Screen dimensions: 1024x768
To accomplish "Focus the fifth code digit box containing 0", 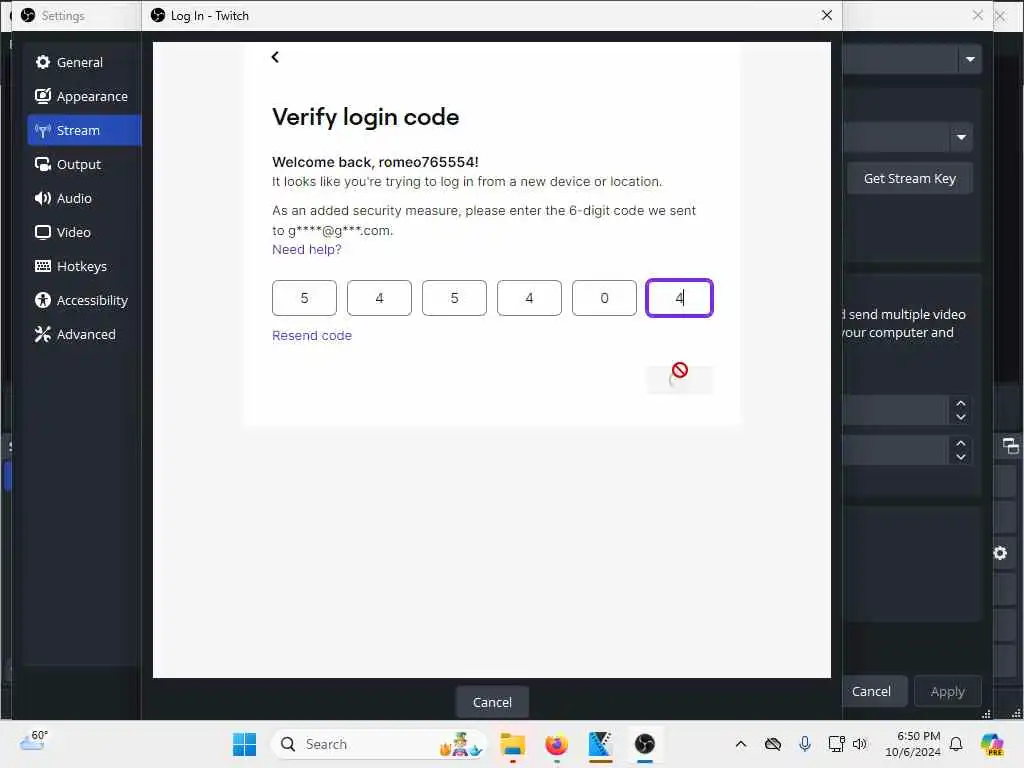I will coord(604,298).
